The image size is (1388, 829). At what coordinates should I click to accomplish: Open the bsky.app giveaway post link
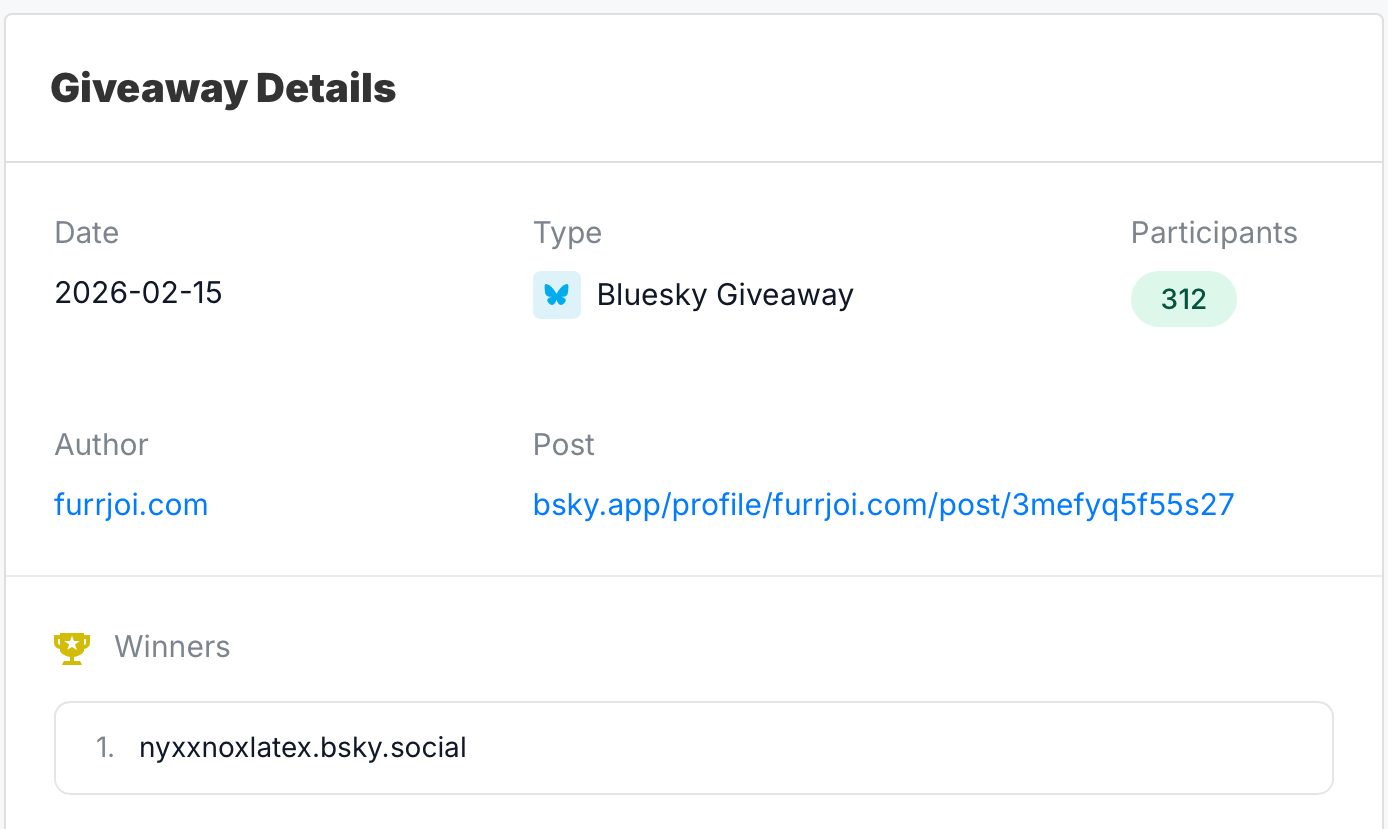coord(883,505)
